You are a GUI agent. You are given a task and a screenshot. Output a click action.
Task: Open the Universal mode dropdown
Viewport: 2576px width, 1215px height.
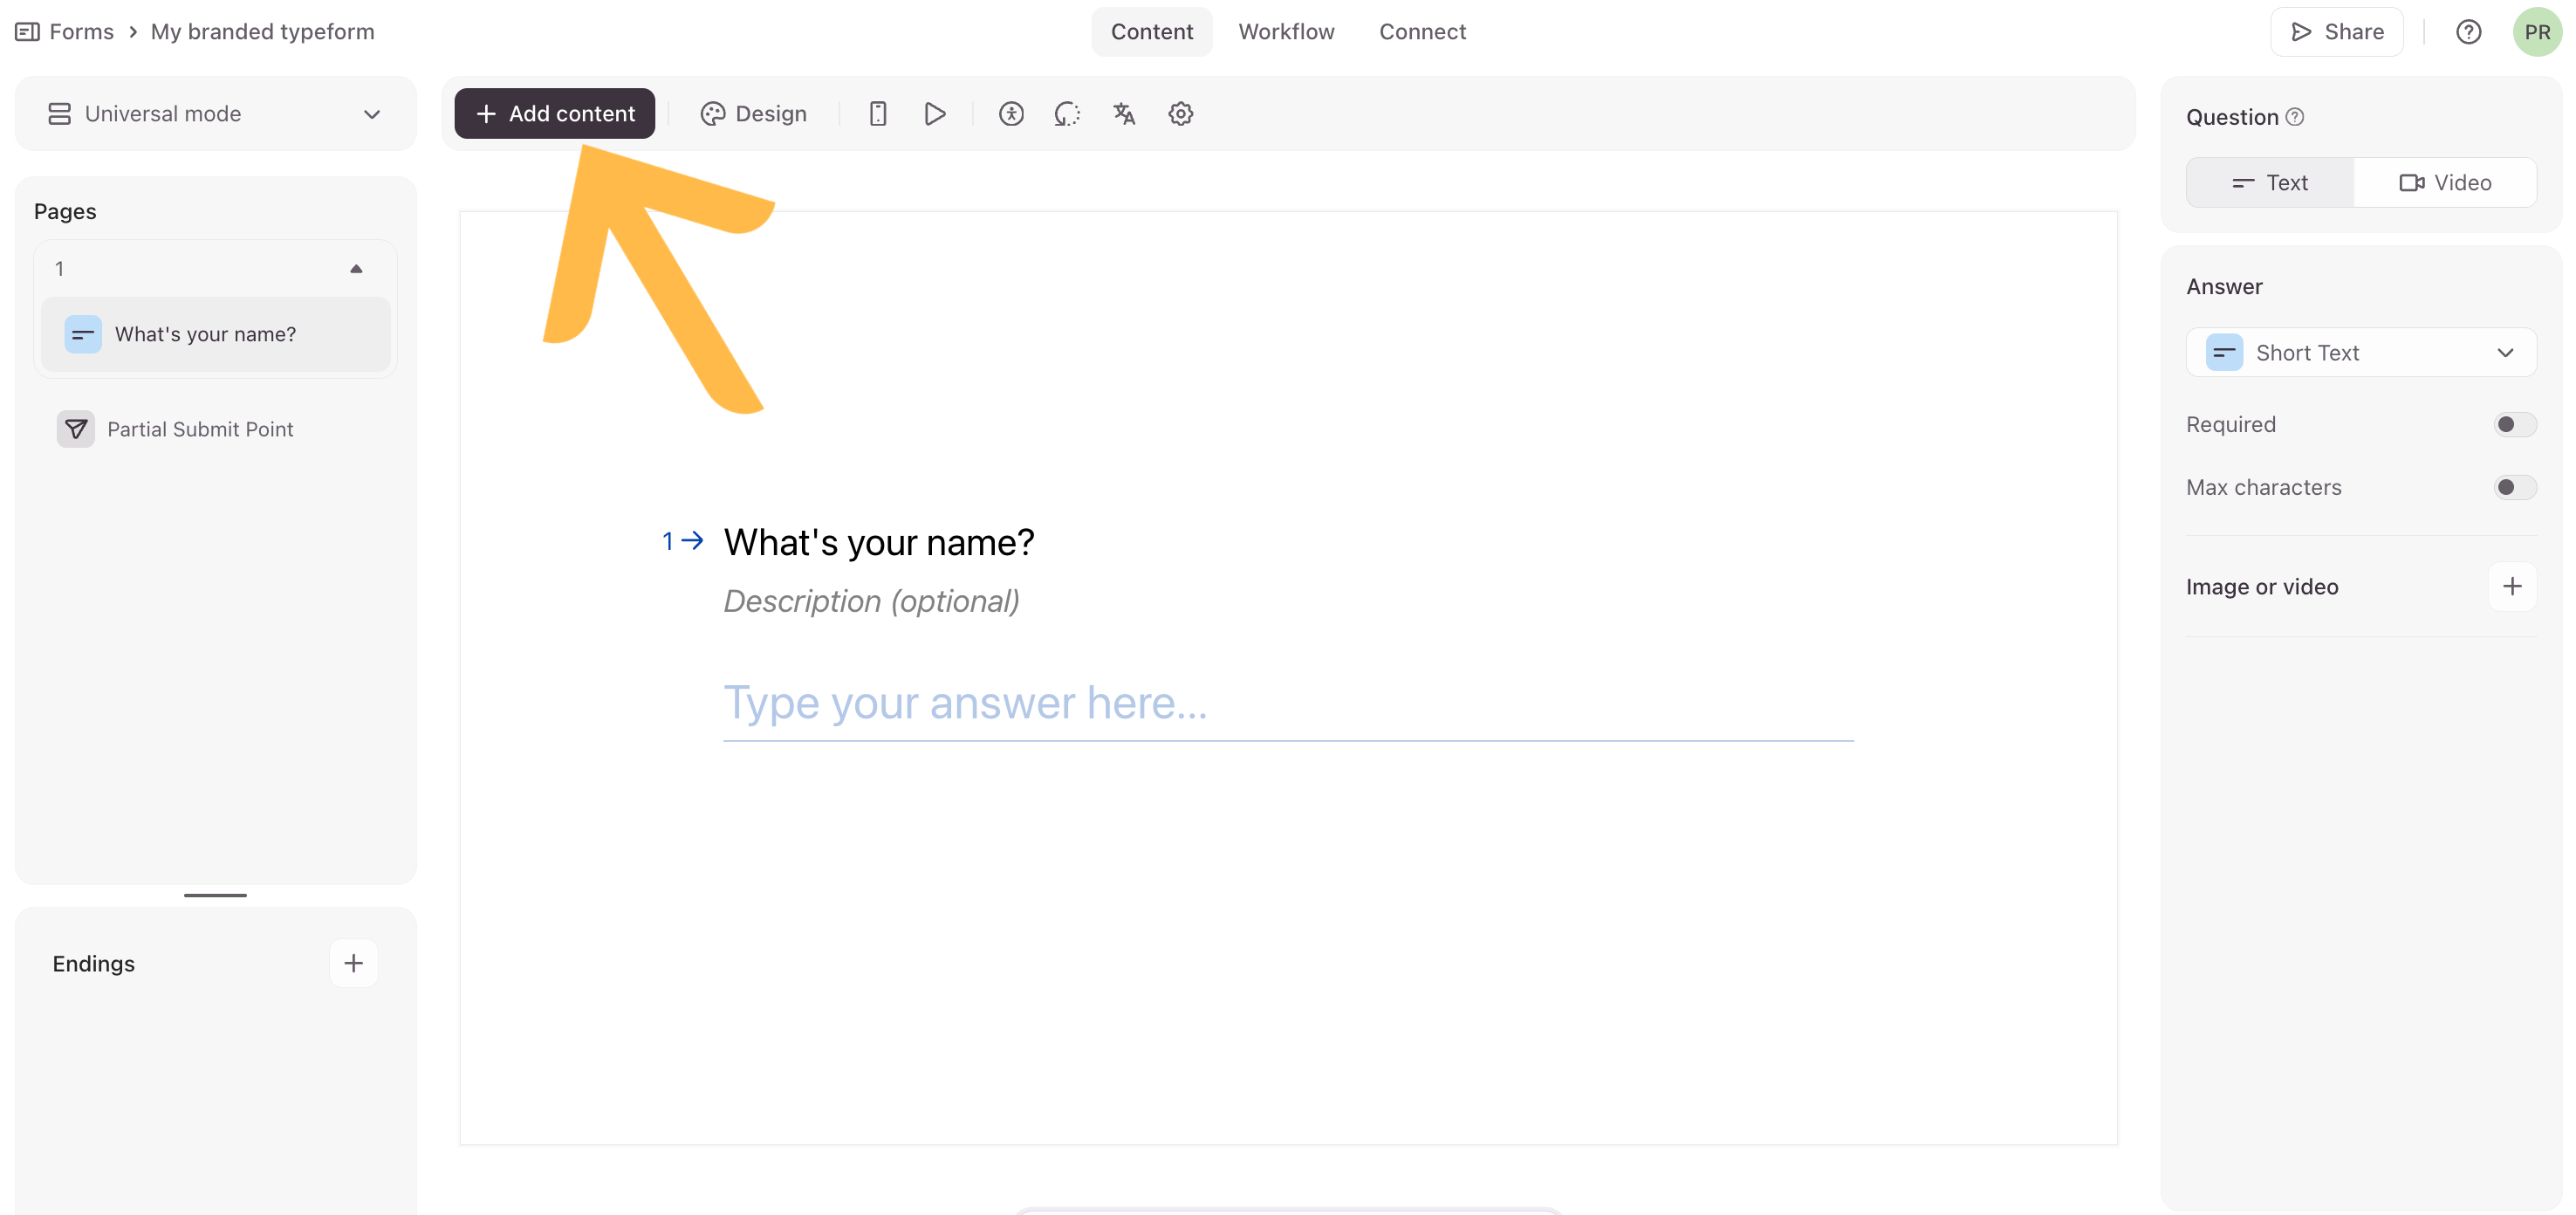(215, 114)
